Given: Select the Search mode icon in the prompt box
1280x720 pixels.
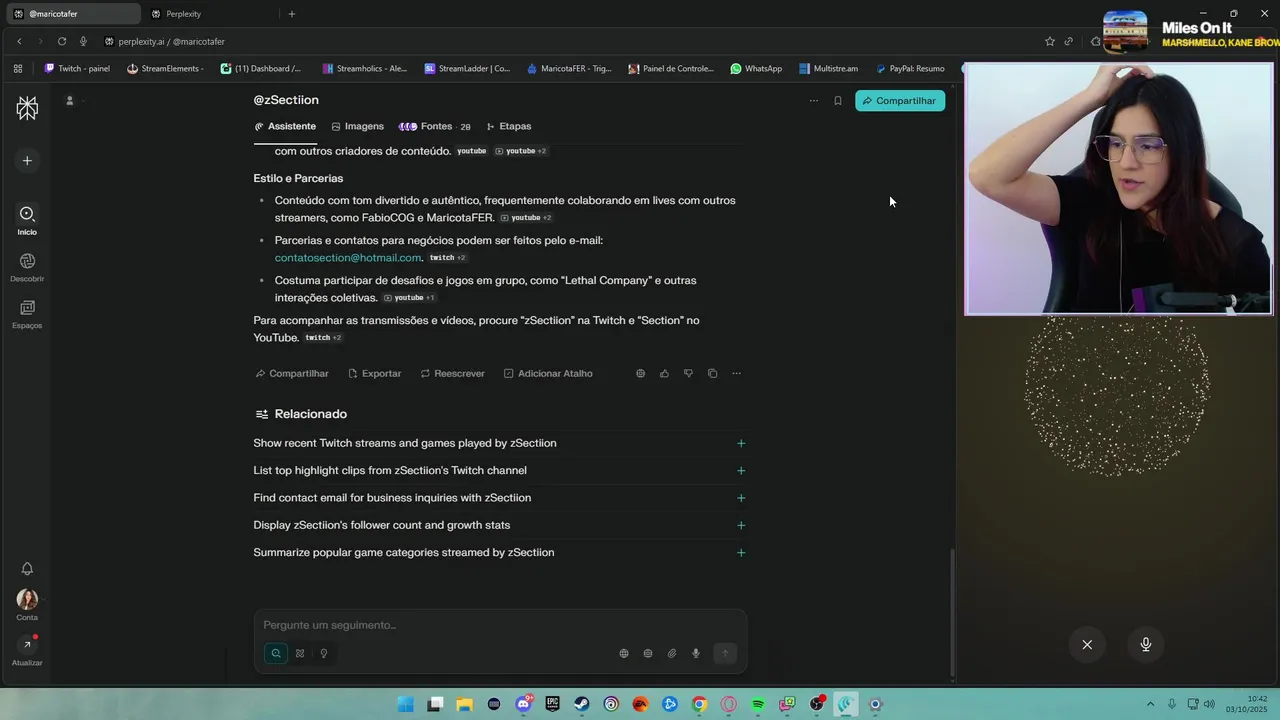Looking at the screenshot, I should click(276, 654).
